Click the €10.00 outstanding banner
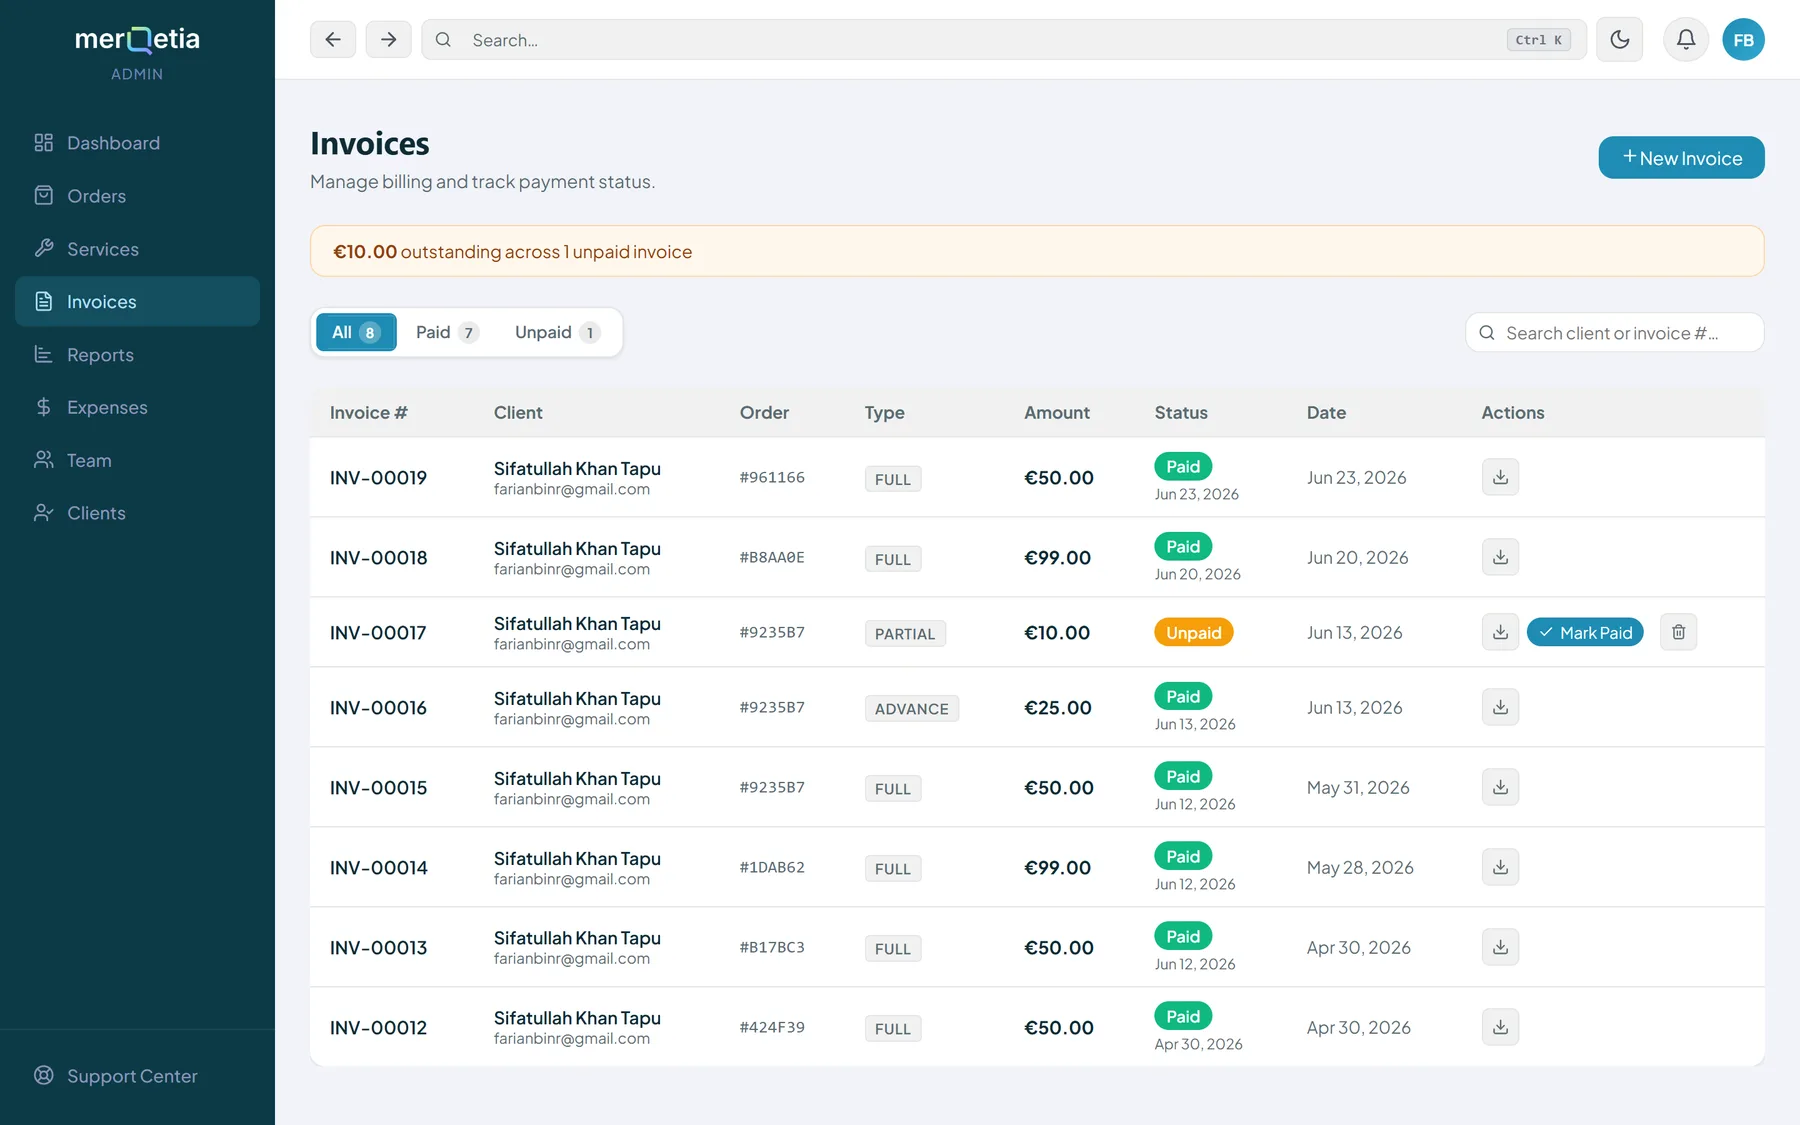The width and height of the screenshot is (1800, 1125). coord(1037,251)
